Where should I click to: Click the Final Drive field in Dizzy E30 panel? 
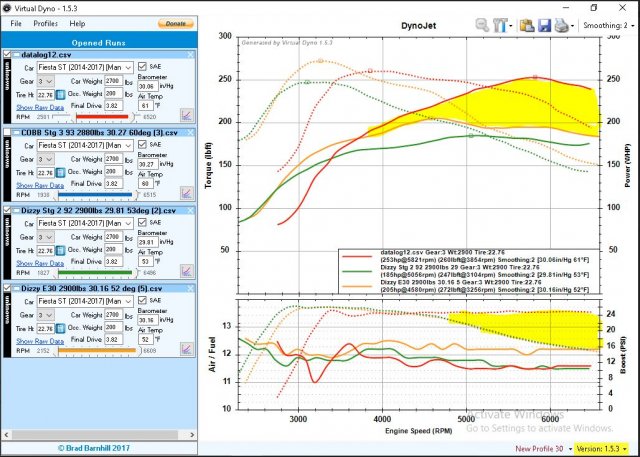coord(113,339)
